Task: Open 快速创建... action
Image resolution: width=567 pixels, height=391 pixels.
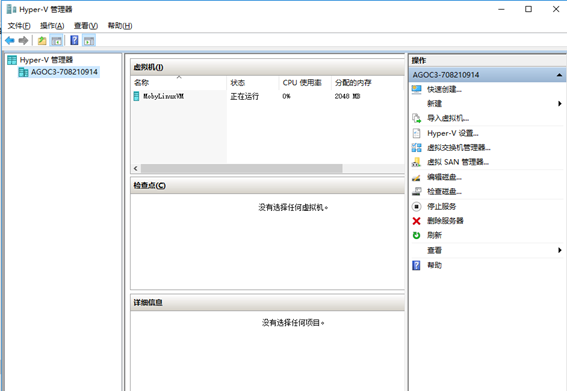Action: pyautogui.click(x=444, y=89)
